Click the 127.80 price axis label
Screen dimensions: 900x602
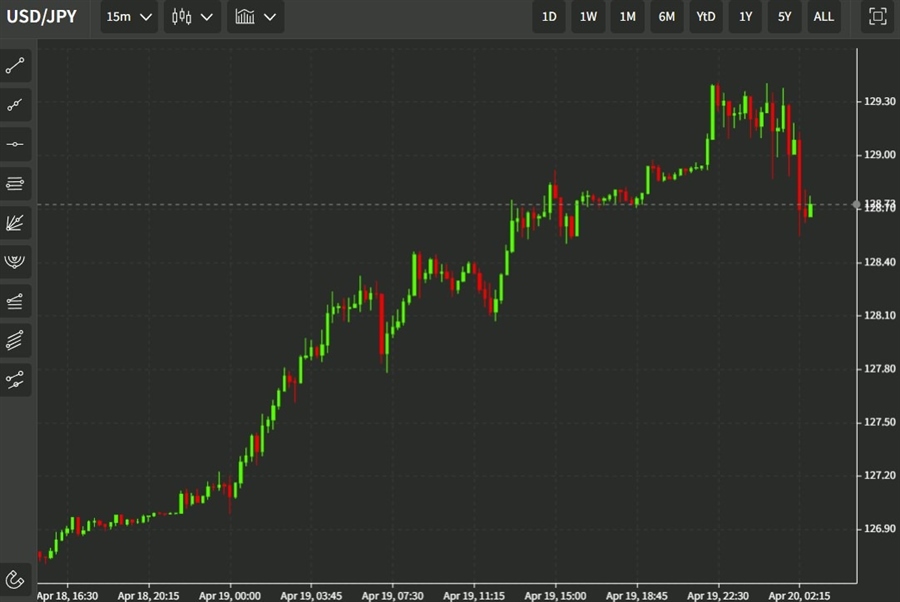pos(879,369)
